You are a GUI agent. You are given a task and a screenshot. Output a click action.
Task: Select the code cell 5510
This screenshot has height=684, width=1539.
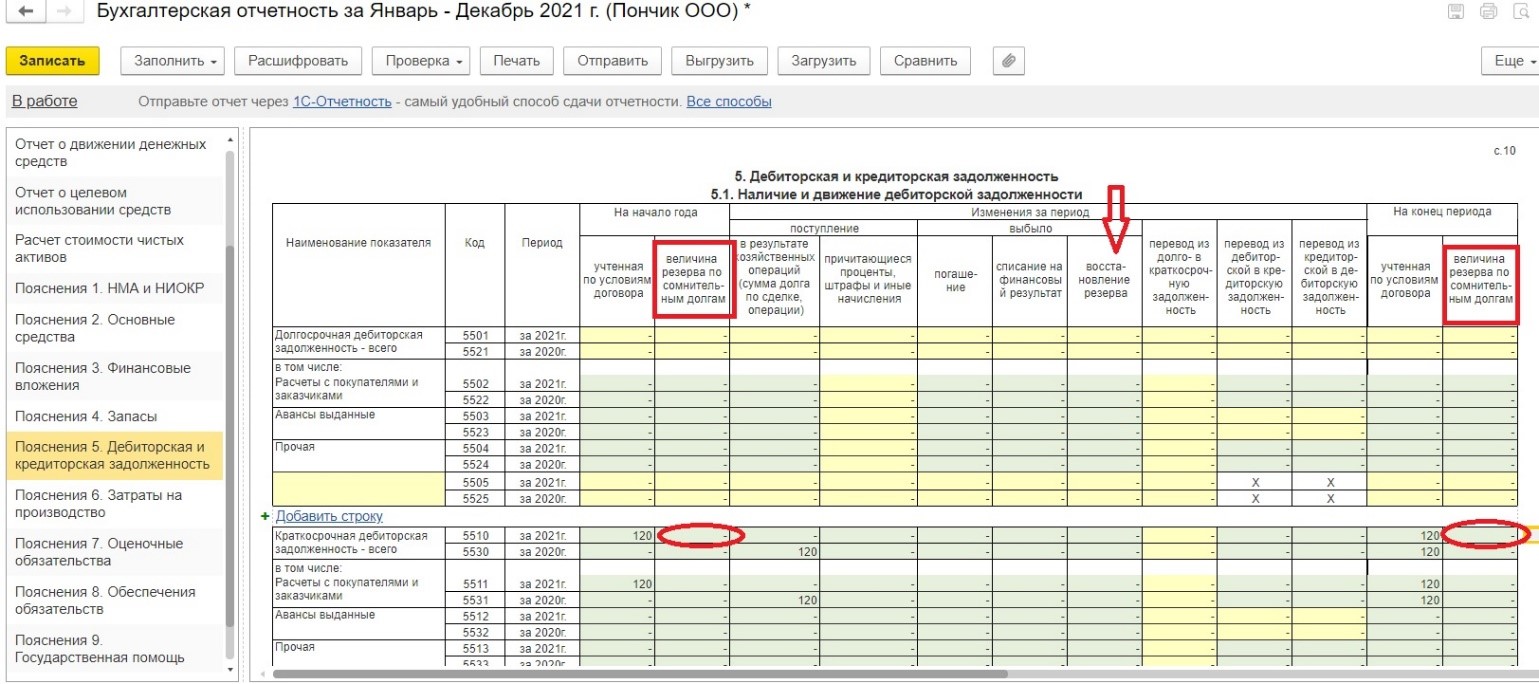click(475, 536)
